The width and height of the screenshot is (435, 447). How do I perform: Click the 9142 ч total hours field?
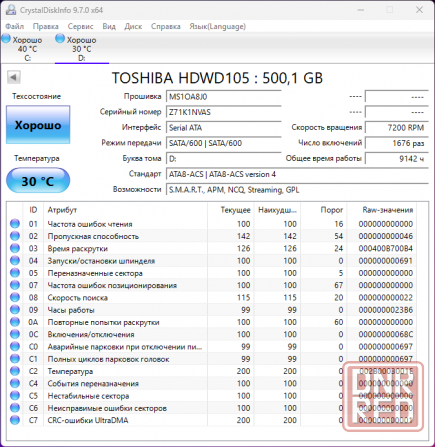tap(396, 159)
